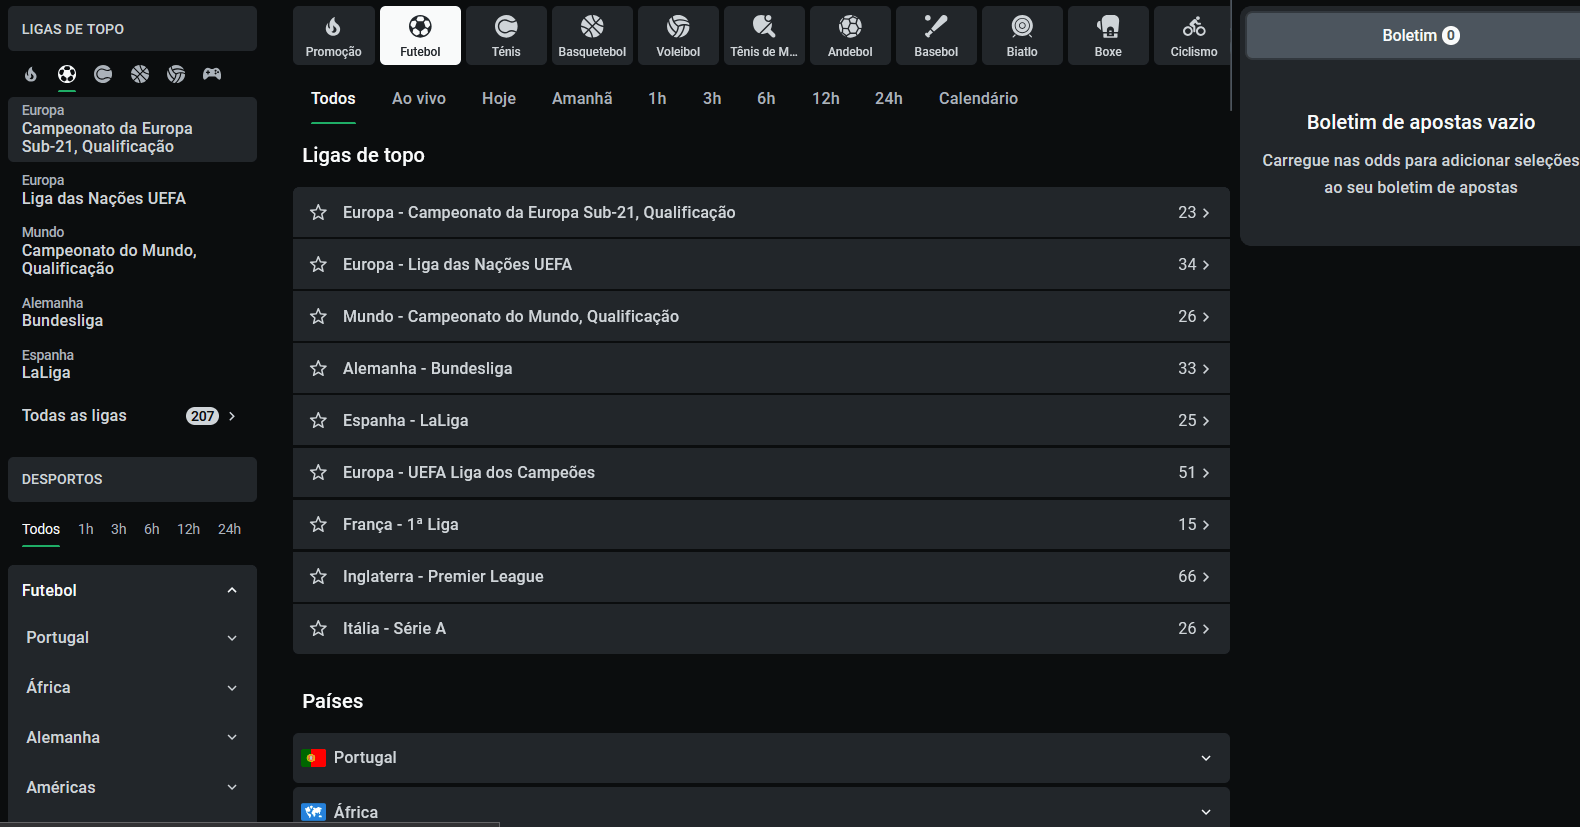Select the flame icon under Ligas de Topo
Viewport: 1580px width, 827px height.
31,74
